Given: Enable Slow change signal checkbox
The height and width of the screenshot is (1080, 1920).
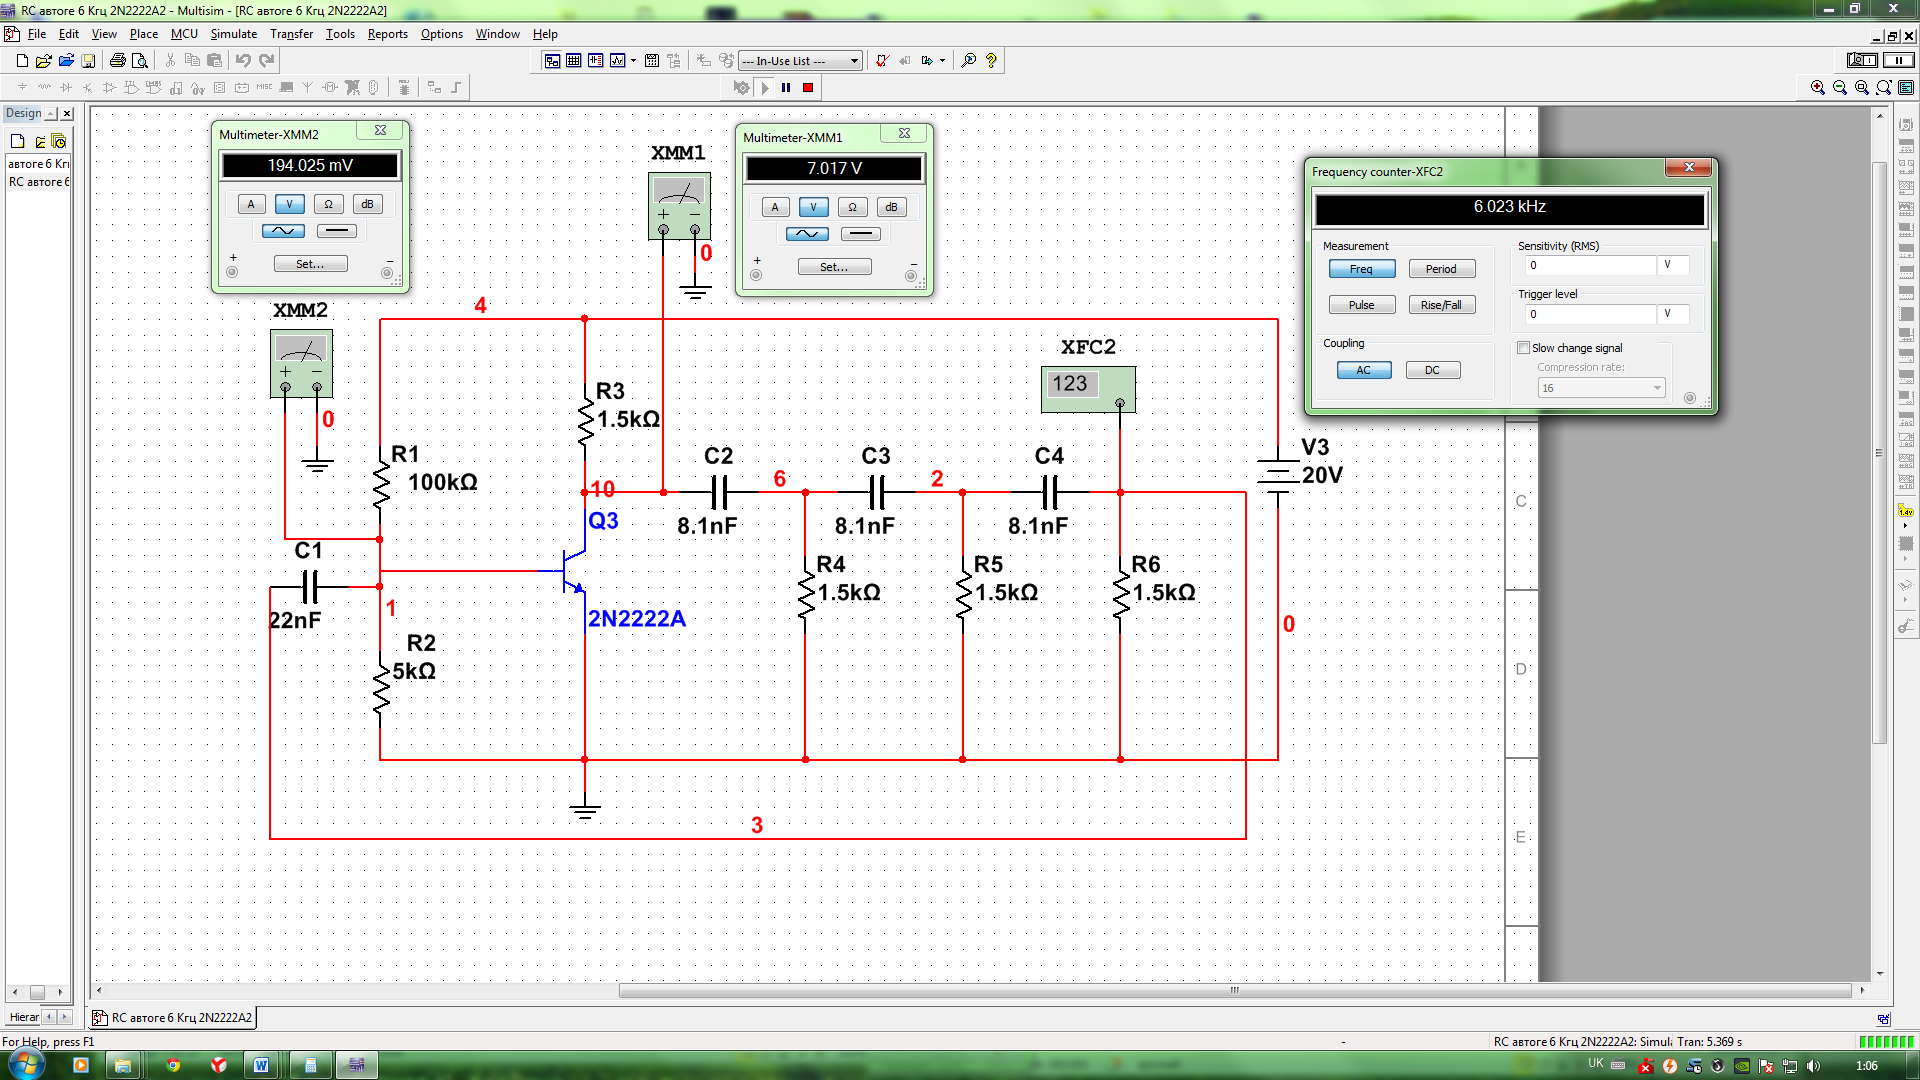Looking at the screenshot, I should pos(1524,348).
